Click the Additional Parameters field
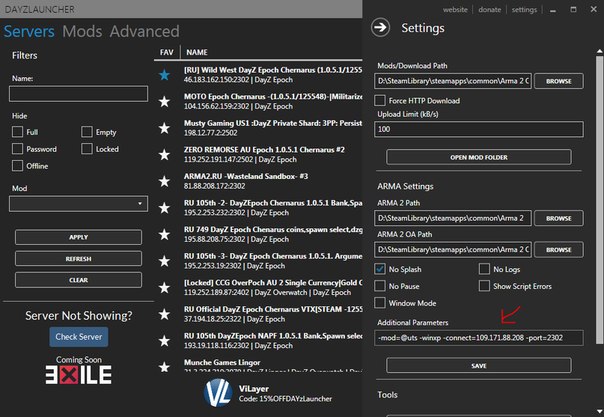 [x=479, y=338]
